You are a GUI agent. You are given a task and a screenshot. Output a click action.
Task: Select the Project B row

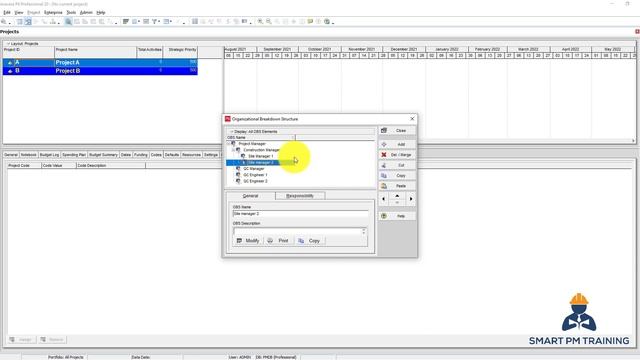[100, 71]
